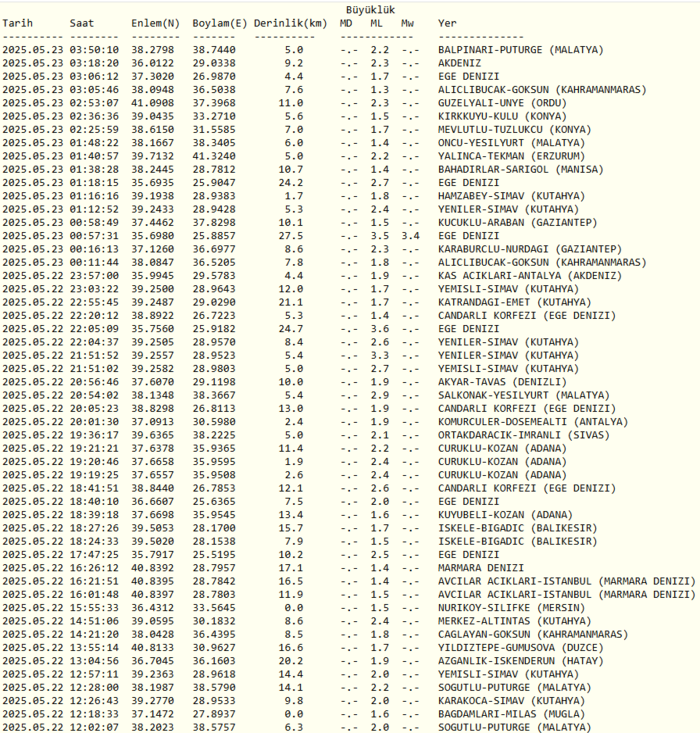Click the Enlem(N) column header

pos(155,23)
